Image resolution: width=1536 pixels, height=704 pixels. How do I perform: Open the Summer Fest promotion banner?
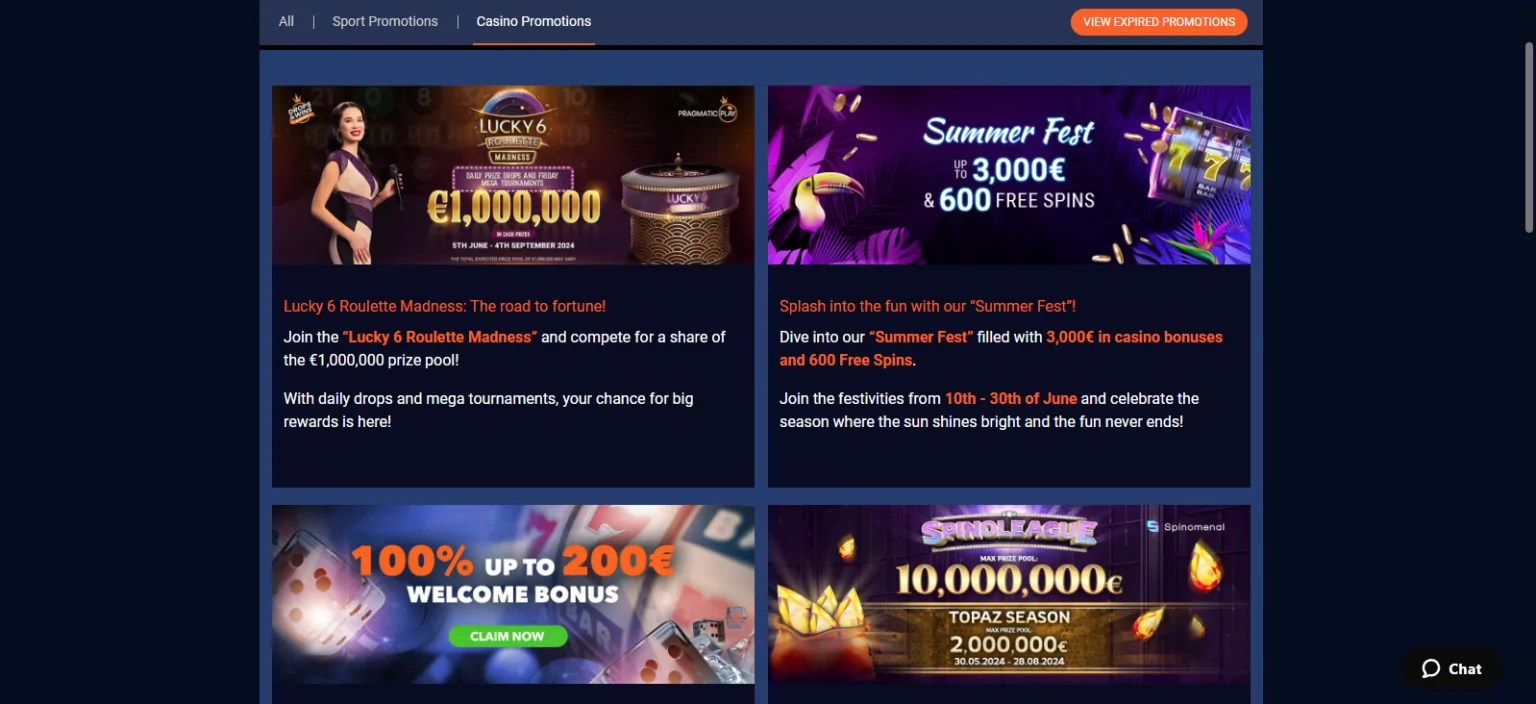(x=1009, y=175)
